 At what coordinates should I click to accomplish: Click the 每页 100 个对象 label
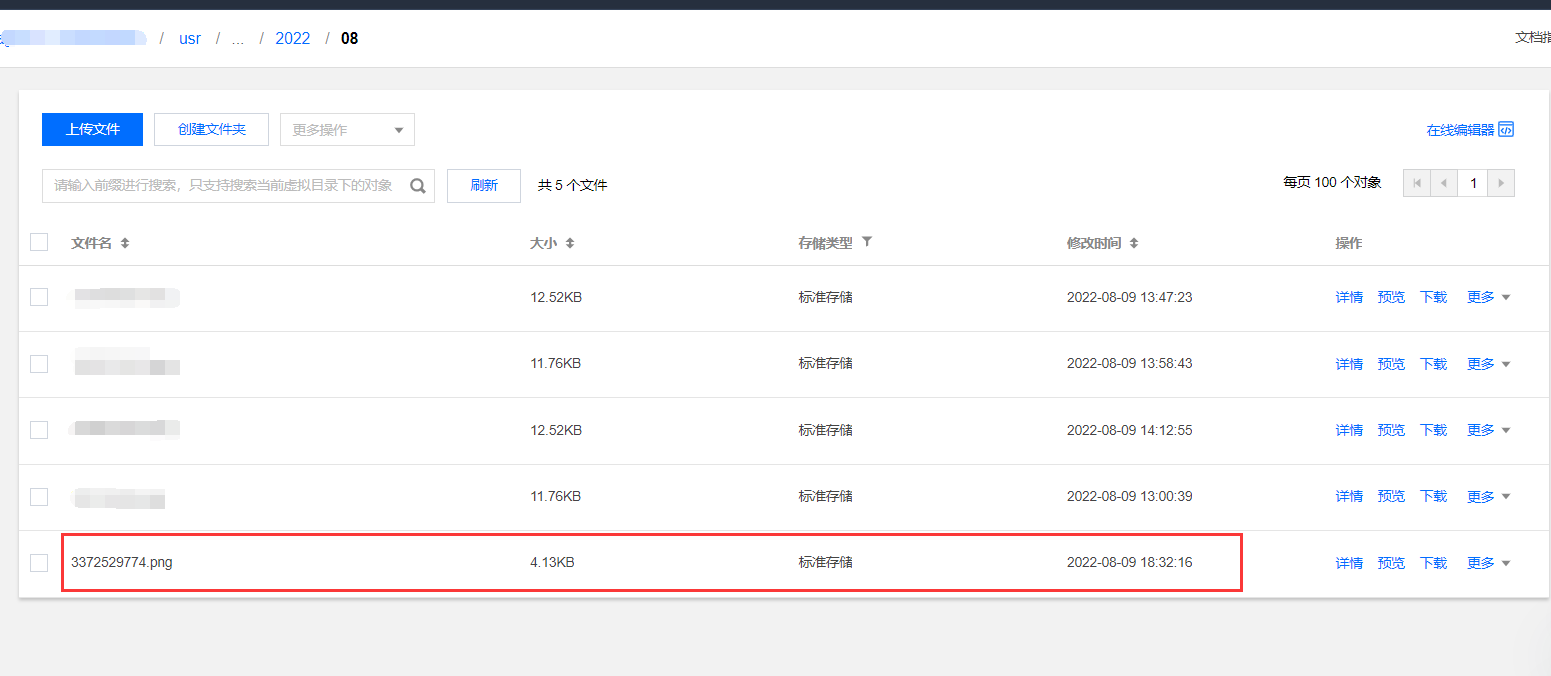(x=1332, y=183)
